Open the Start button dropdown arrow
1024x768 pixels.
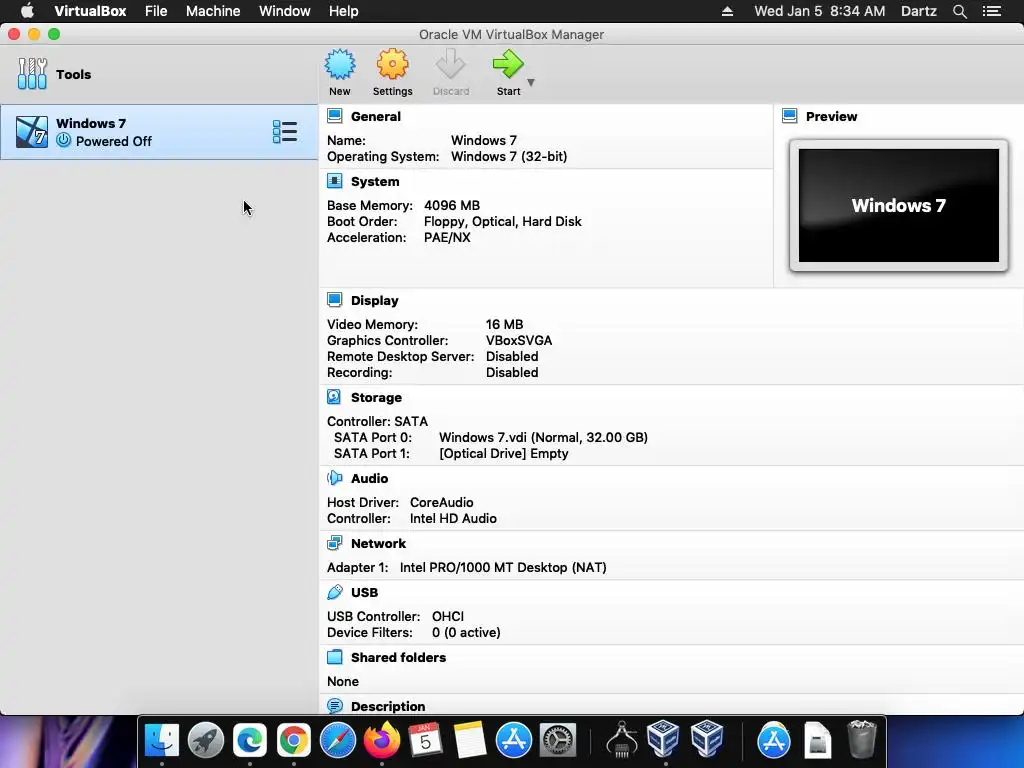click(x=531, y=82)
